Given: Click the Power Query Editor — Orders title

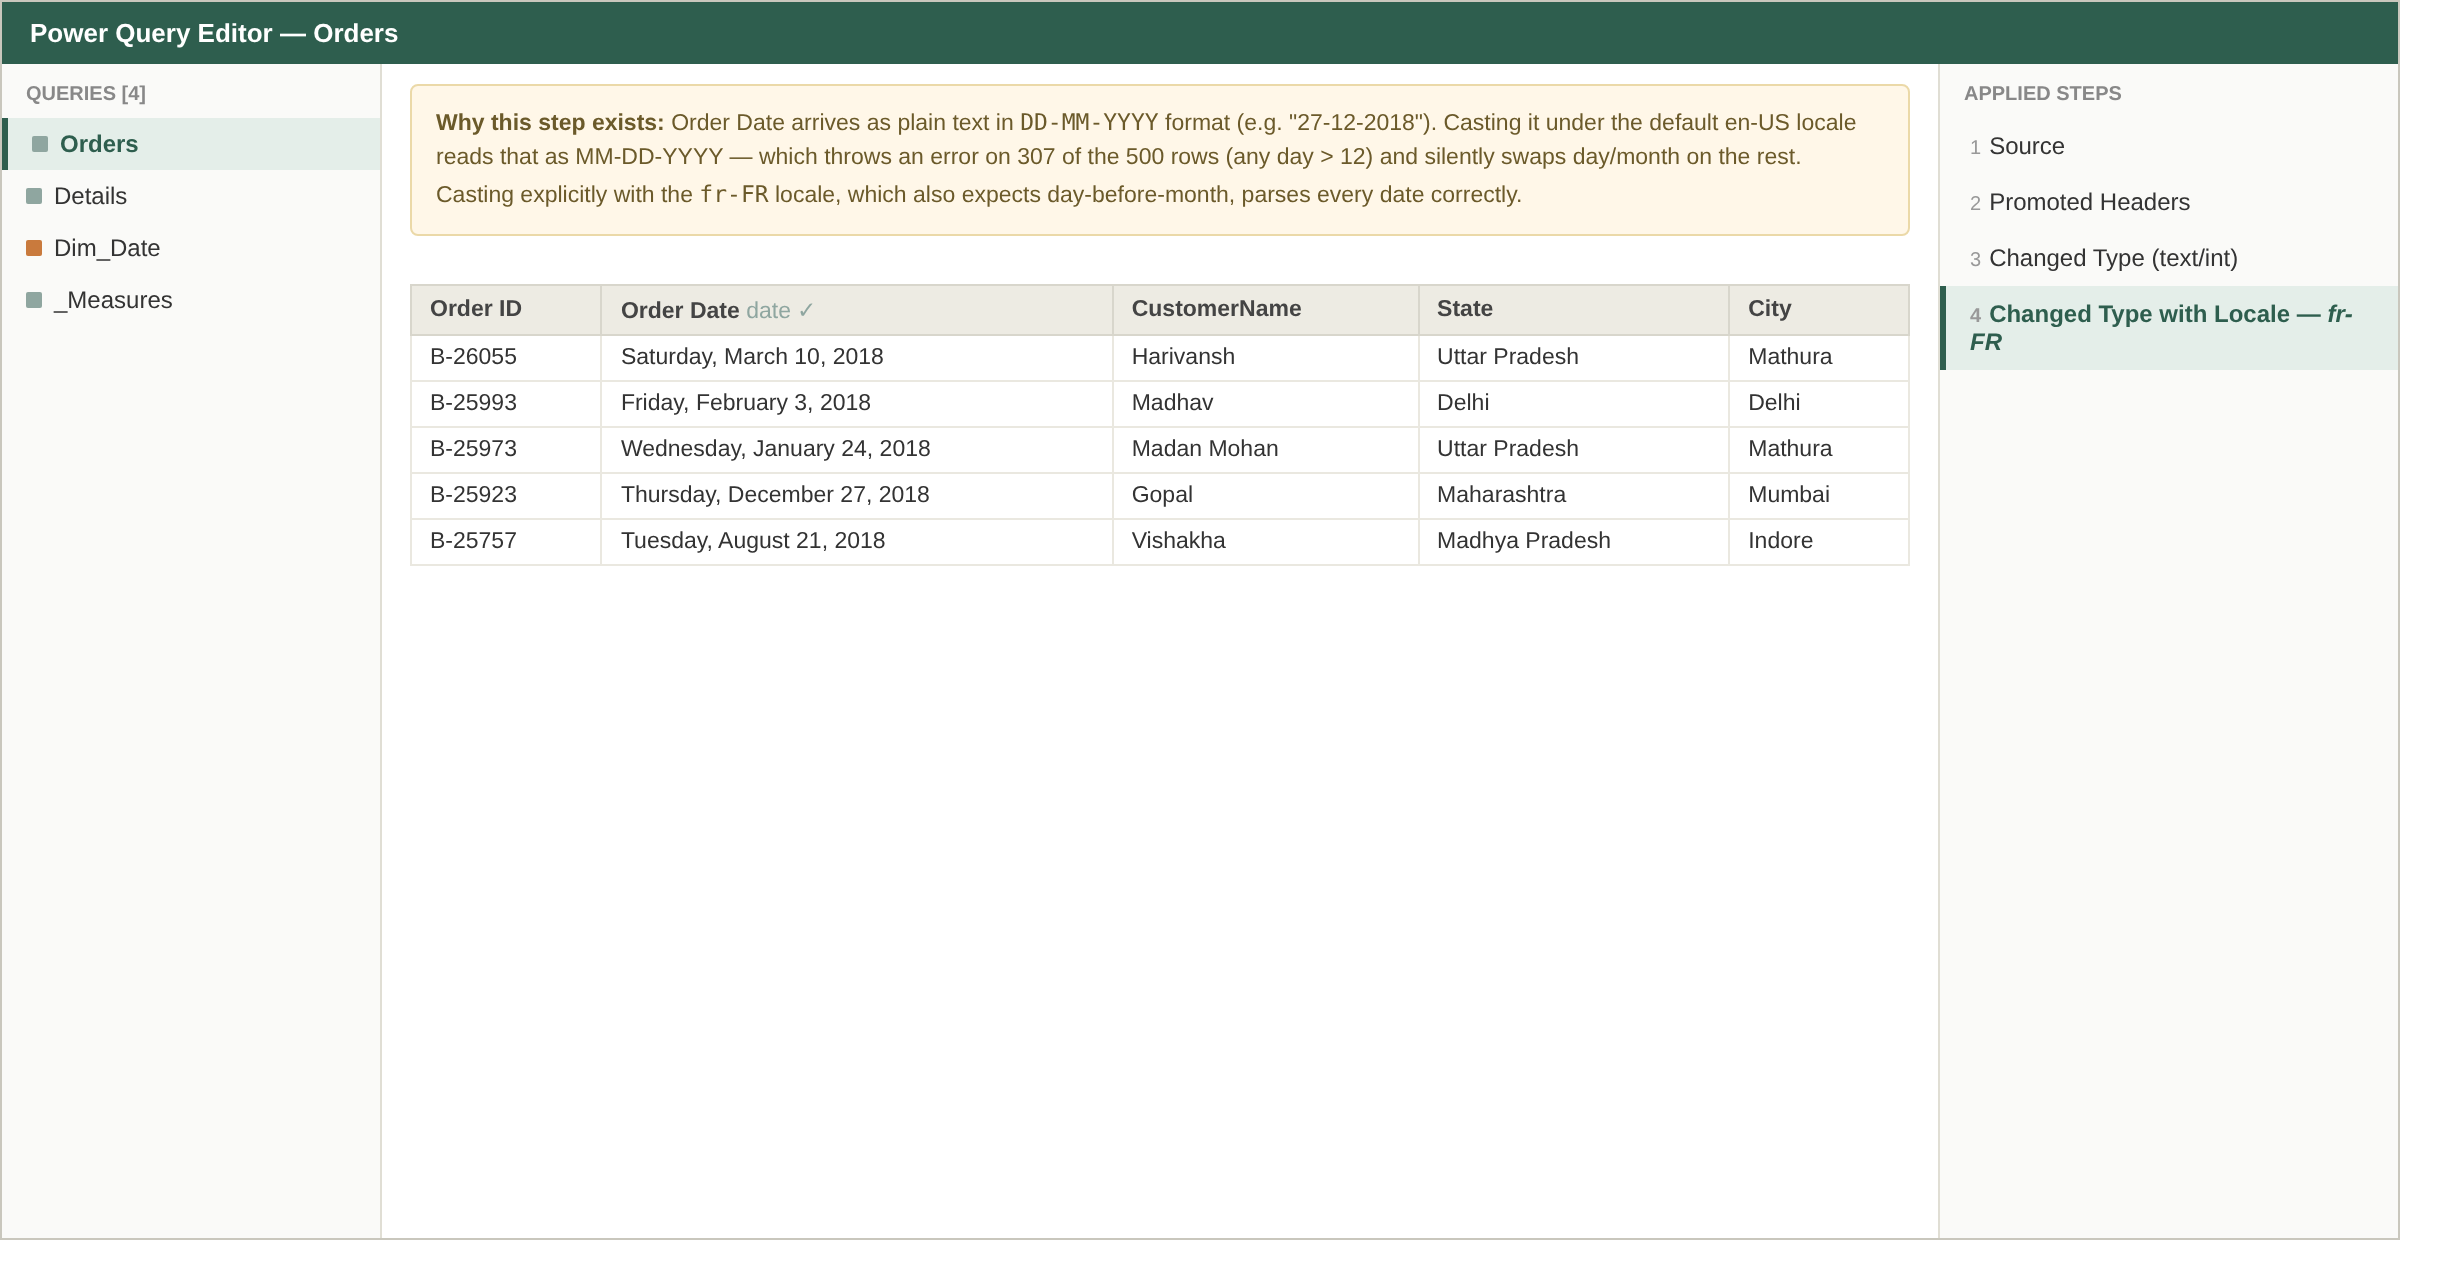Looking at the screenshot, I should (214, 33).
